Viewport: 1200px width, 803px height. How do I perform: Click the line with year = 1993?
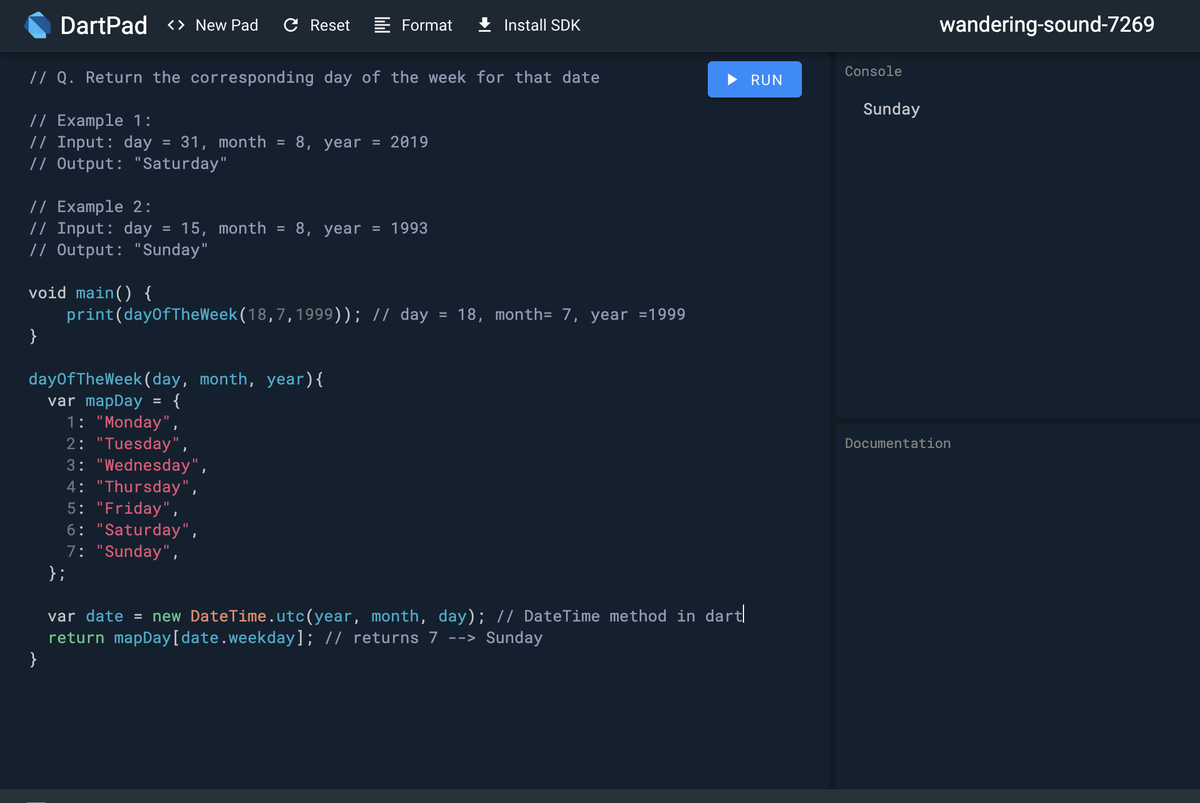point(228,228)
